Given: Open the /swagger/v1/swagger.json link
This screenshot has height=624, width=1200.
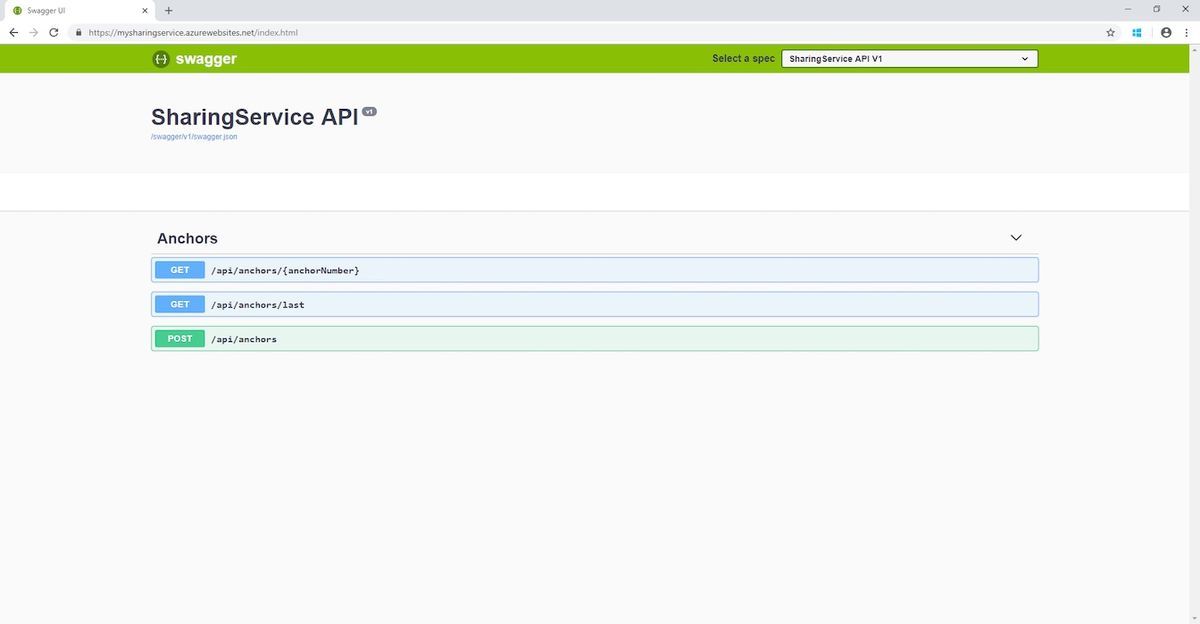Looking at the screenshot, I should click(x=194, y=137).
